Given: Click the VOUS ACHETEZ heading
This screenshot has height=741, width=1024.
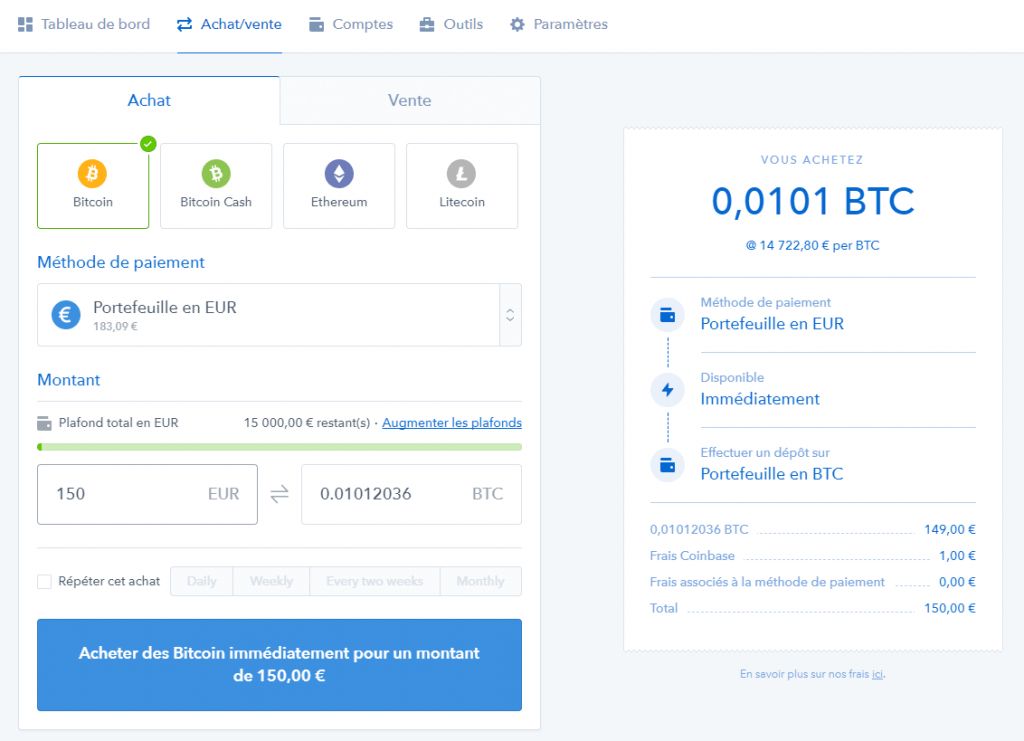Looking at the screenshot, I should click(812, 160).
